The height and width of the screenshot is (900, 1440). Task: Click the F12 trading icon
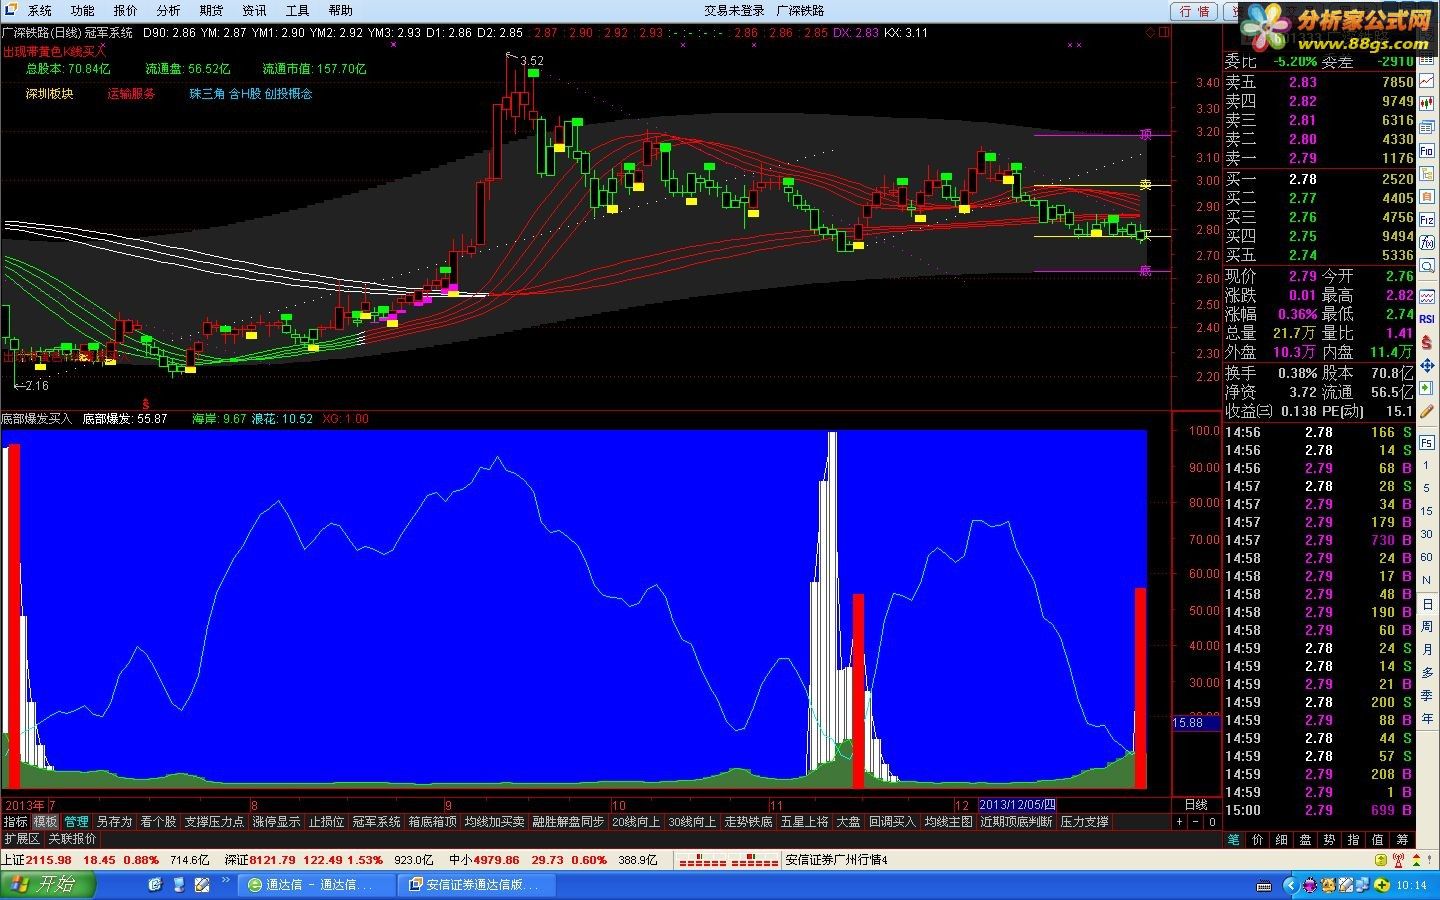pyautogui.click(x=1427, y=219)
